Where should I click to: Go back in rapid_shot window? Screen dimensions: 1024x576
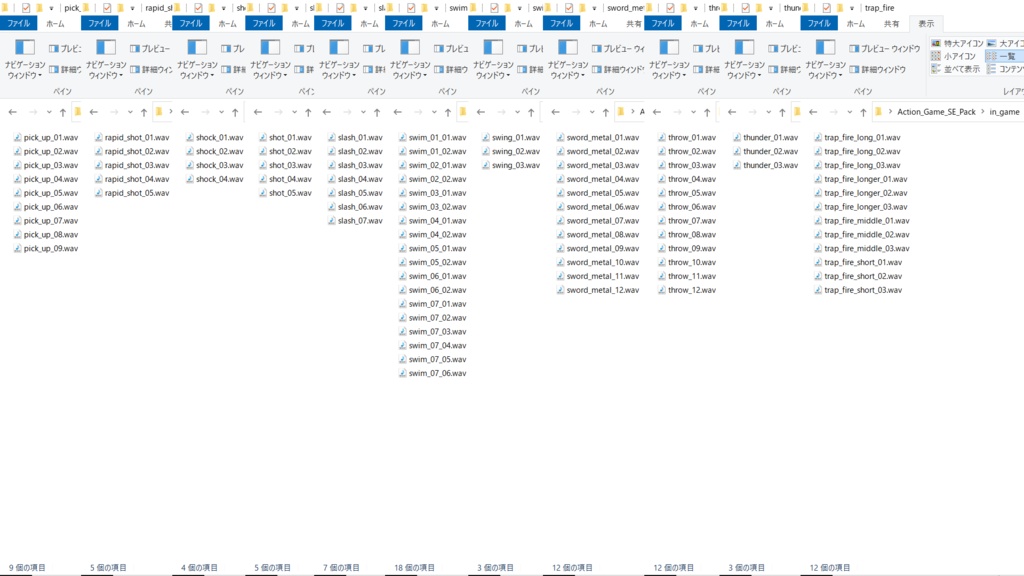94,112
